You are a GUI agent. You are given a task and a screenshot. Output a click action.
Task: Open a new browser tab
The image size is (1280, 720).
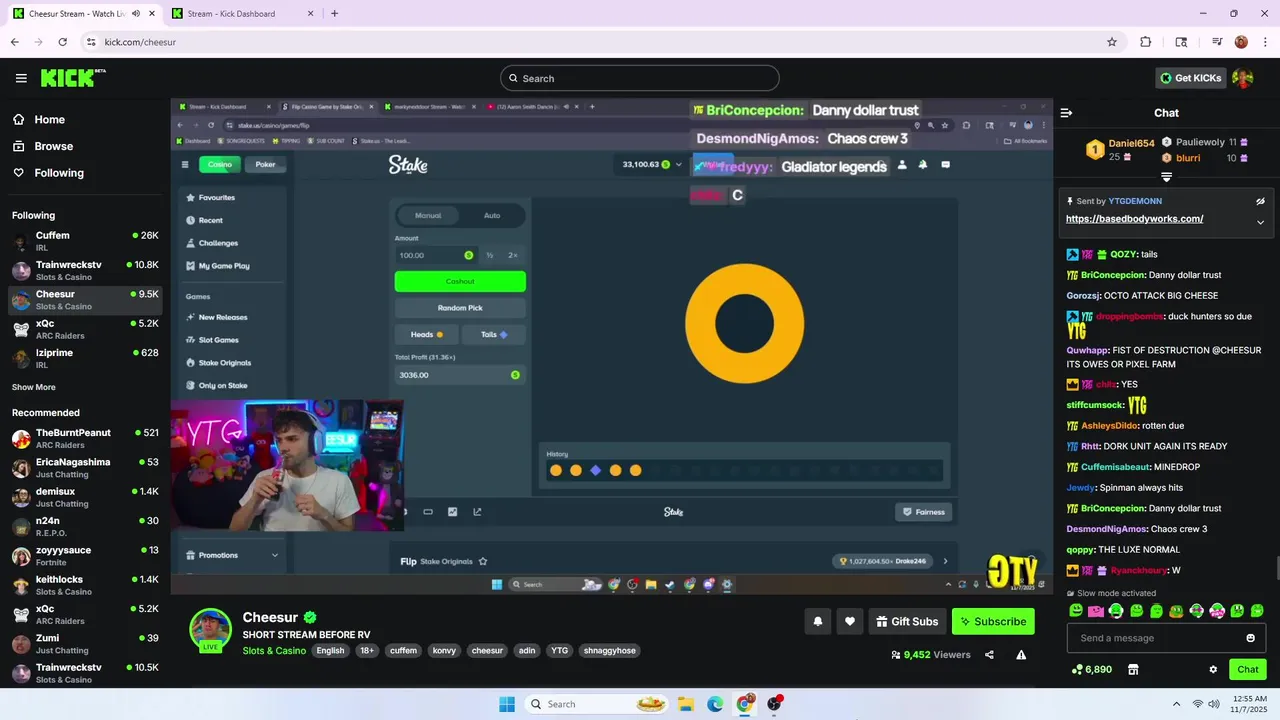pos(334,13)
